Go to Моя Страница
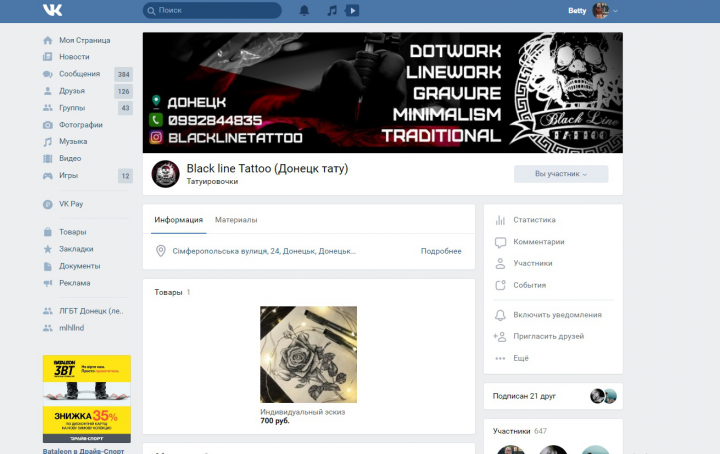720x454 pixels. click(x=84, y=40)
